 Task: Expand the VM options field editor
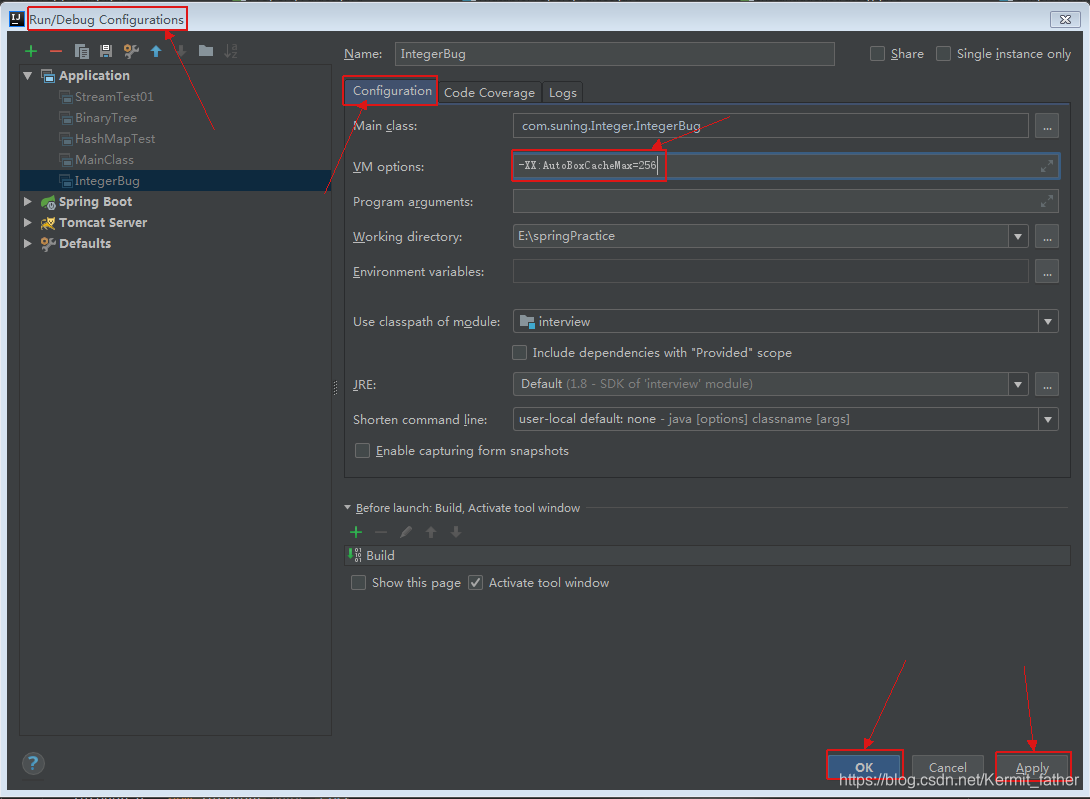(x=1046, y=166)
